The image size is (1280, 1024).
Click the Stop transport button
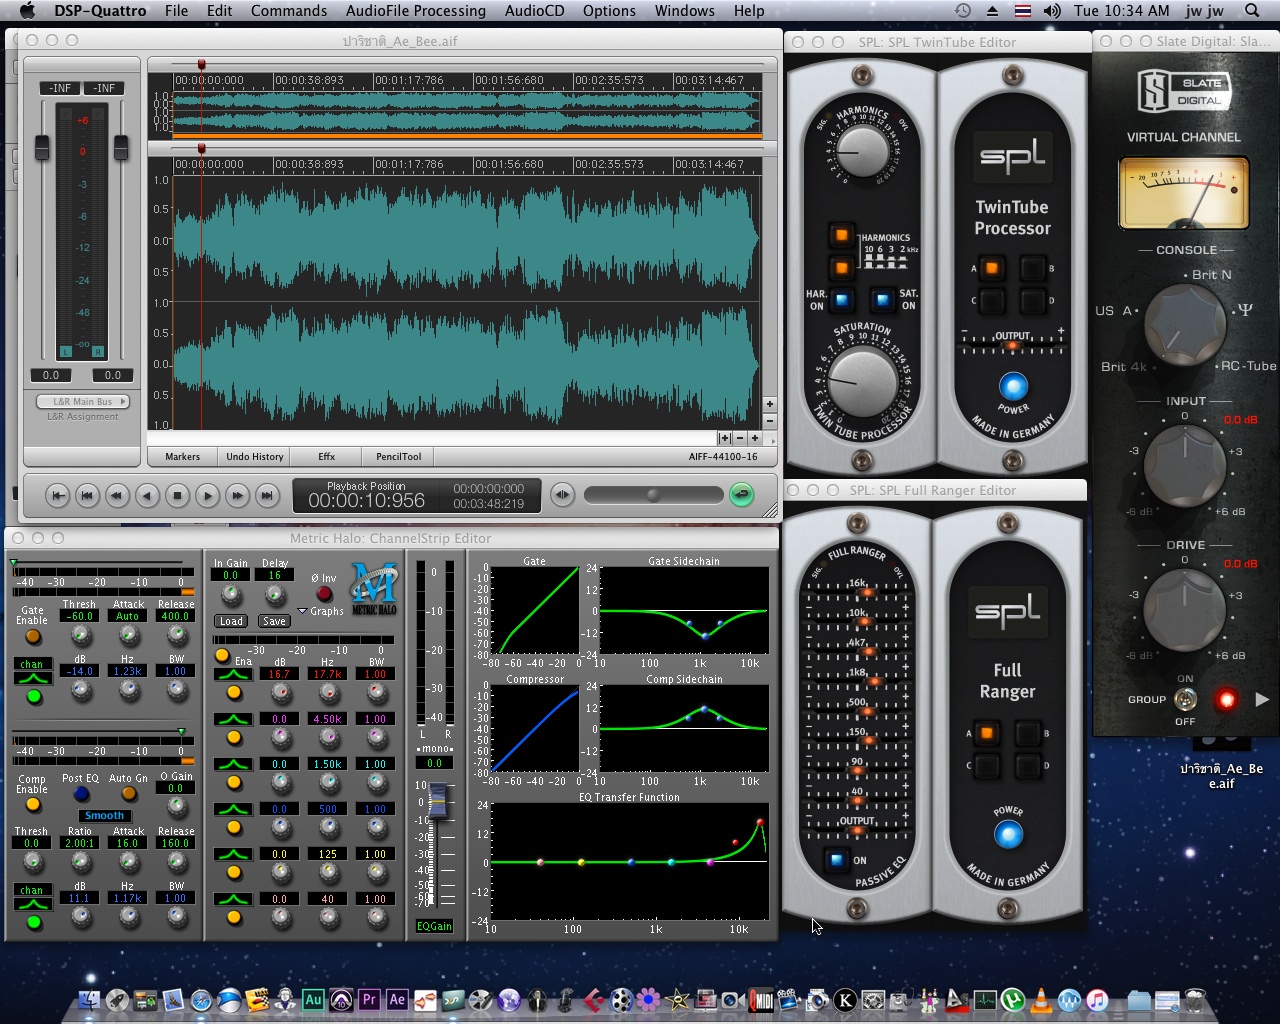(177, 495)
